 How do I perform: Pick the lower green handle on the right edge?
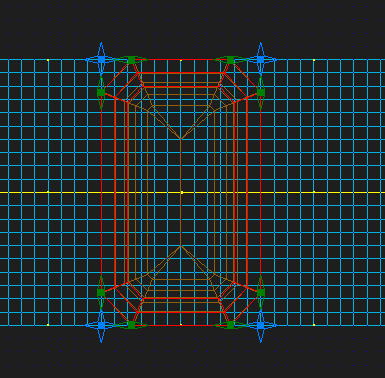261,293
